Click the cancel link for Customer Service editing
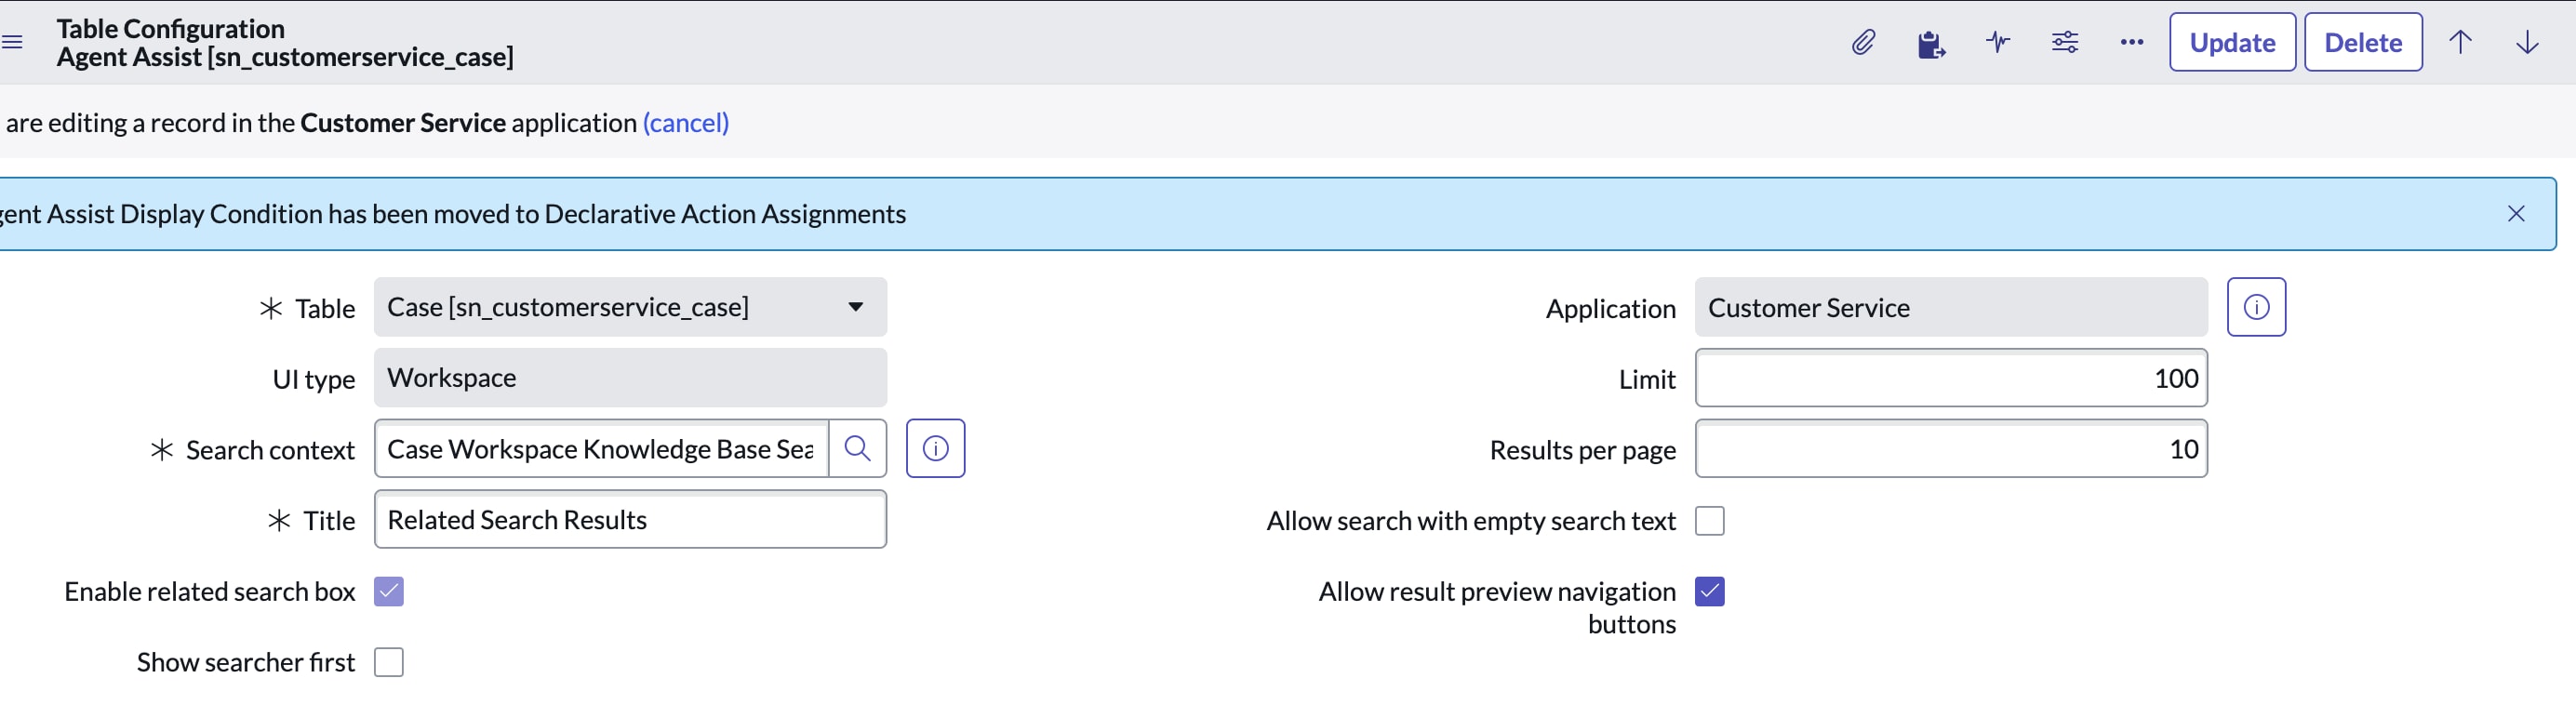 [x=686, y=122]
